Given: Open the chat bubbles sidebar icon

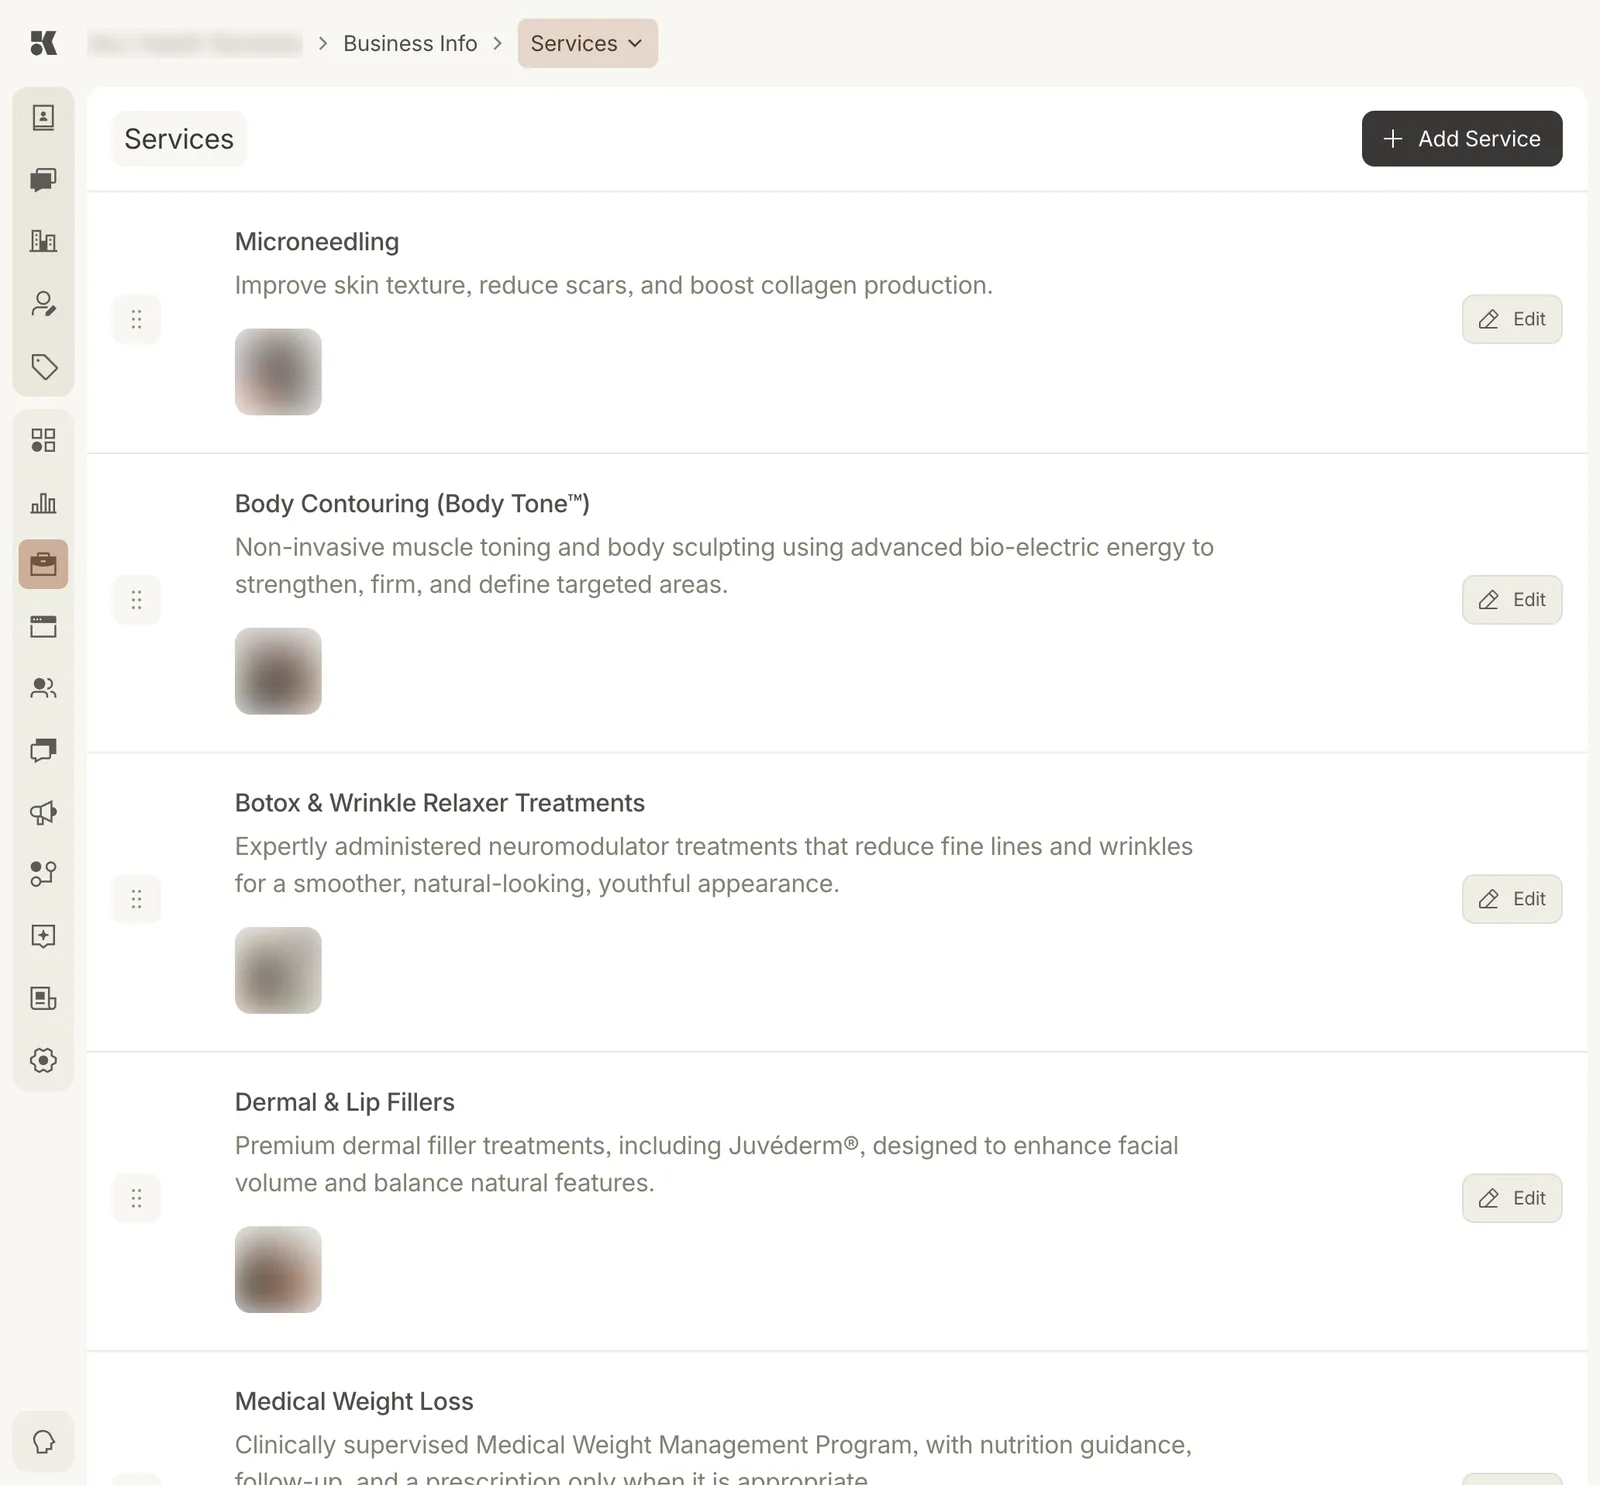Looking at the screenshot, I should point(43,180).
